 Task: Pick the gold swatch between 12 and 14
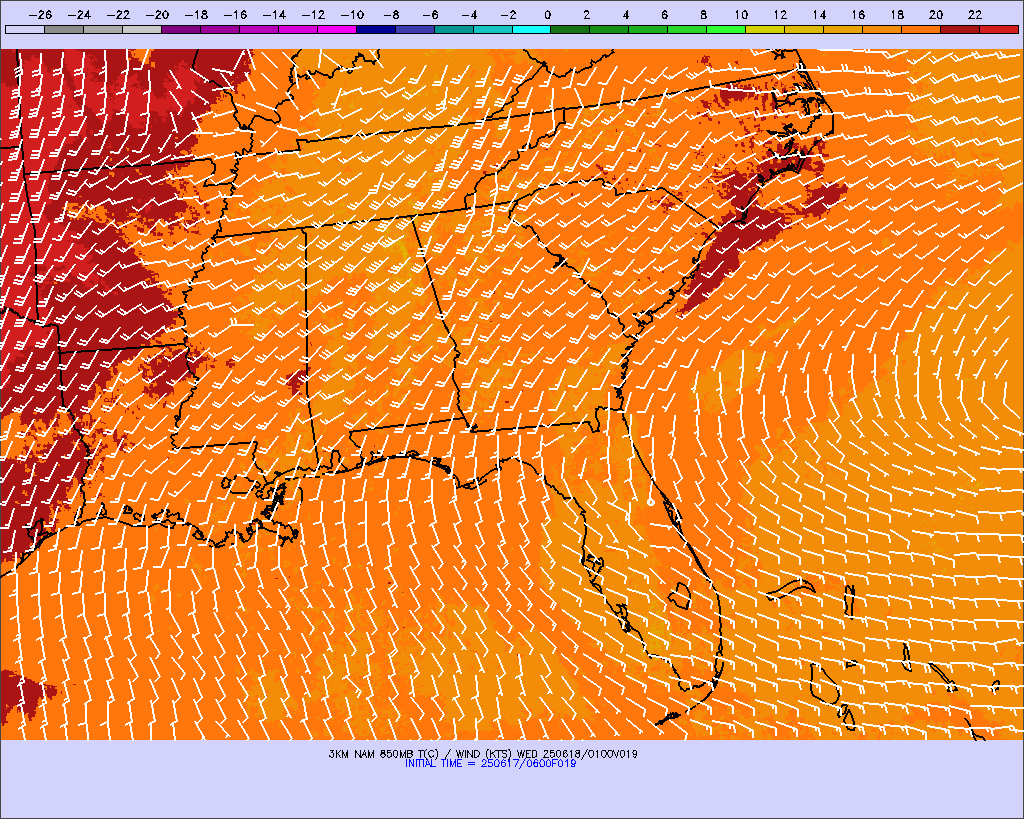pos(804,29)
